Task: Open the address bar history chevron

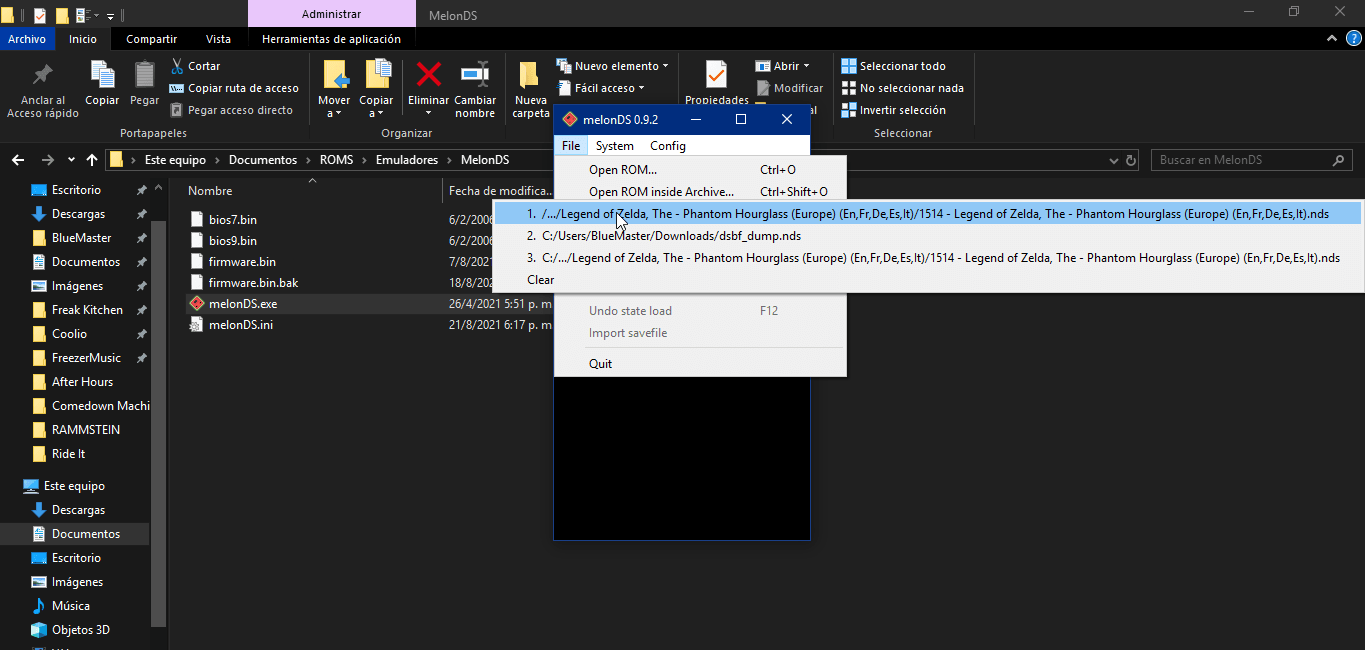Action: 1113,159
